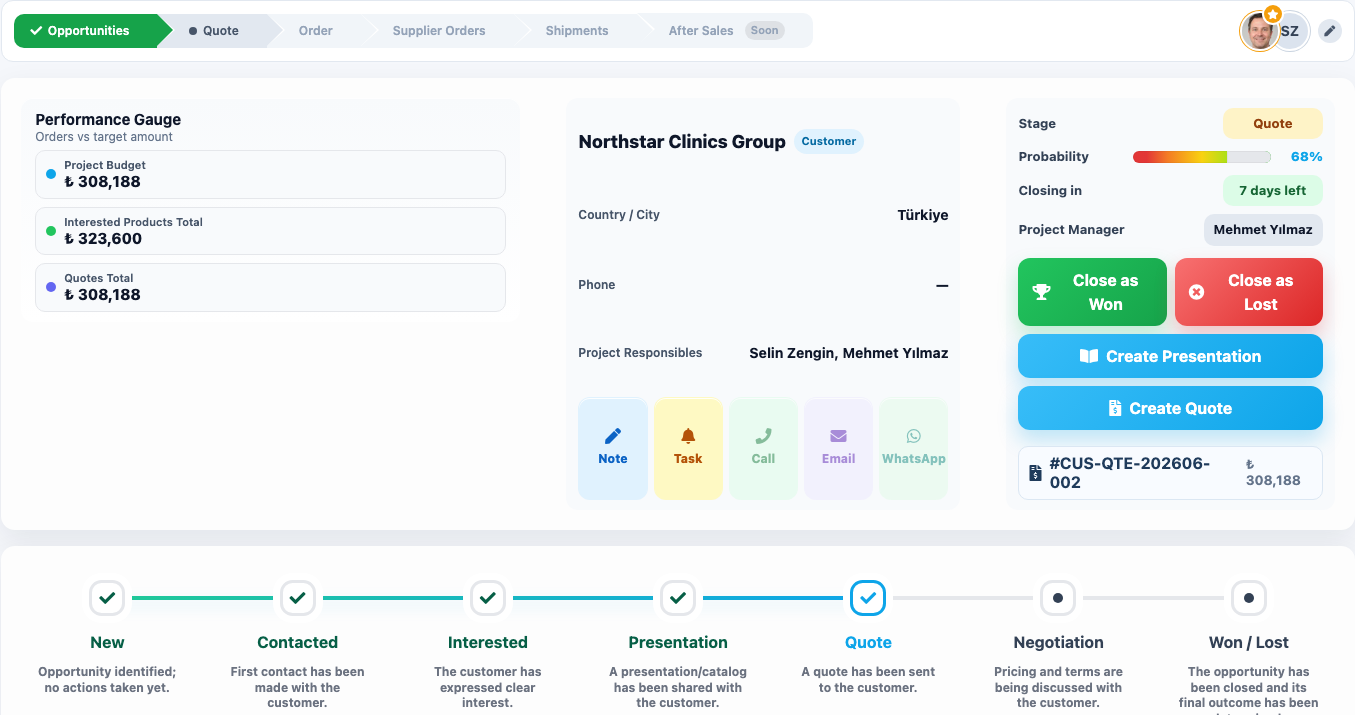This screenshot has width=1355, height=715.
Task: Click the blue dot by Project Budget
Action: 51,174
